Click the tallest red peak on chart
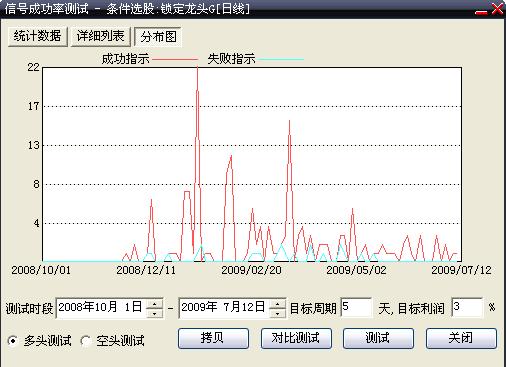The height and width of the screenshot is (367, 506). point(197,68)
